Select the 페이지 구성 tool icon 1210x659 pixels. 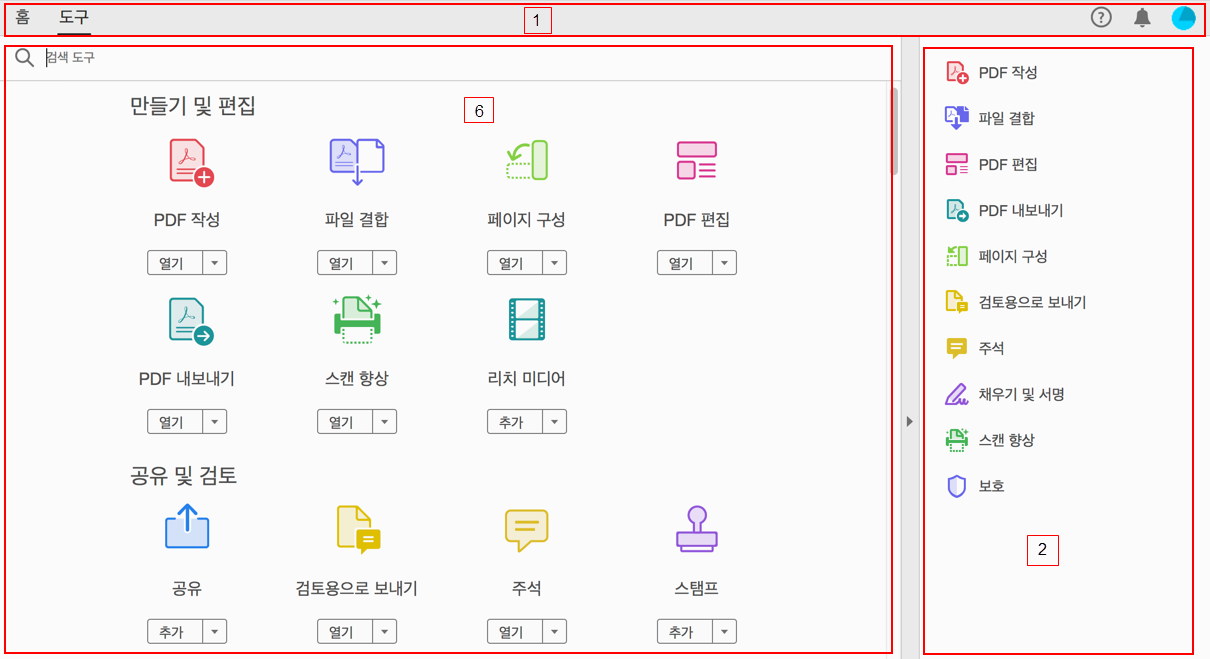click(526, 162)
